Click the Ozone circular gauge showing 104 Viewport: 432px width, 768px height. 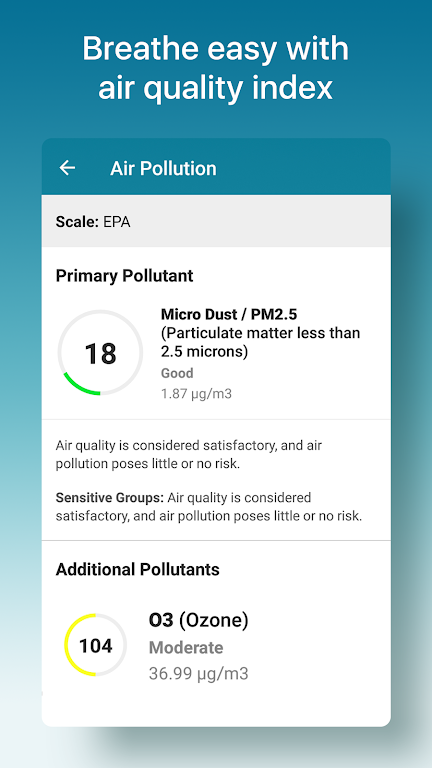point(96,646)
